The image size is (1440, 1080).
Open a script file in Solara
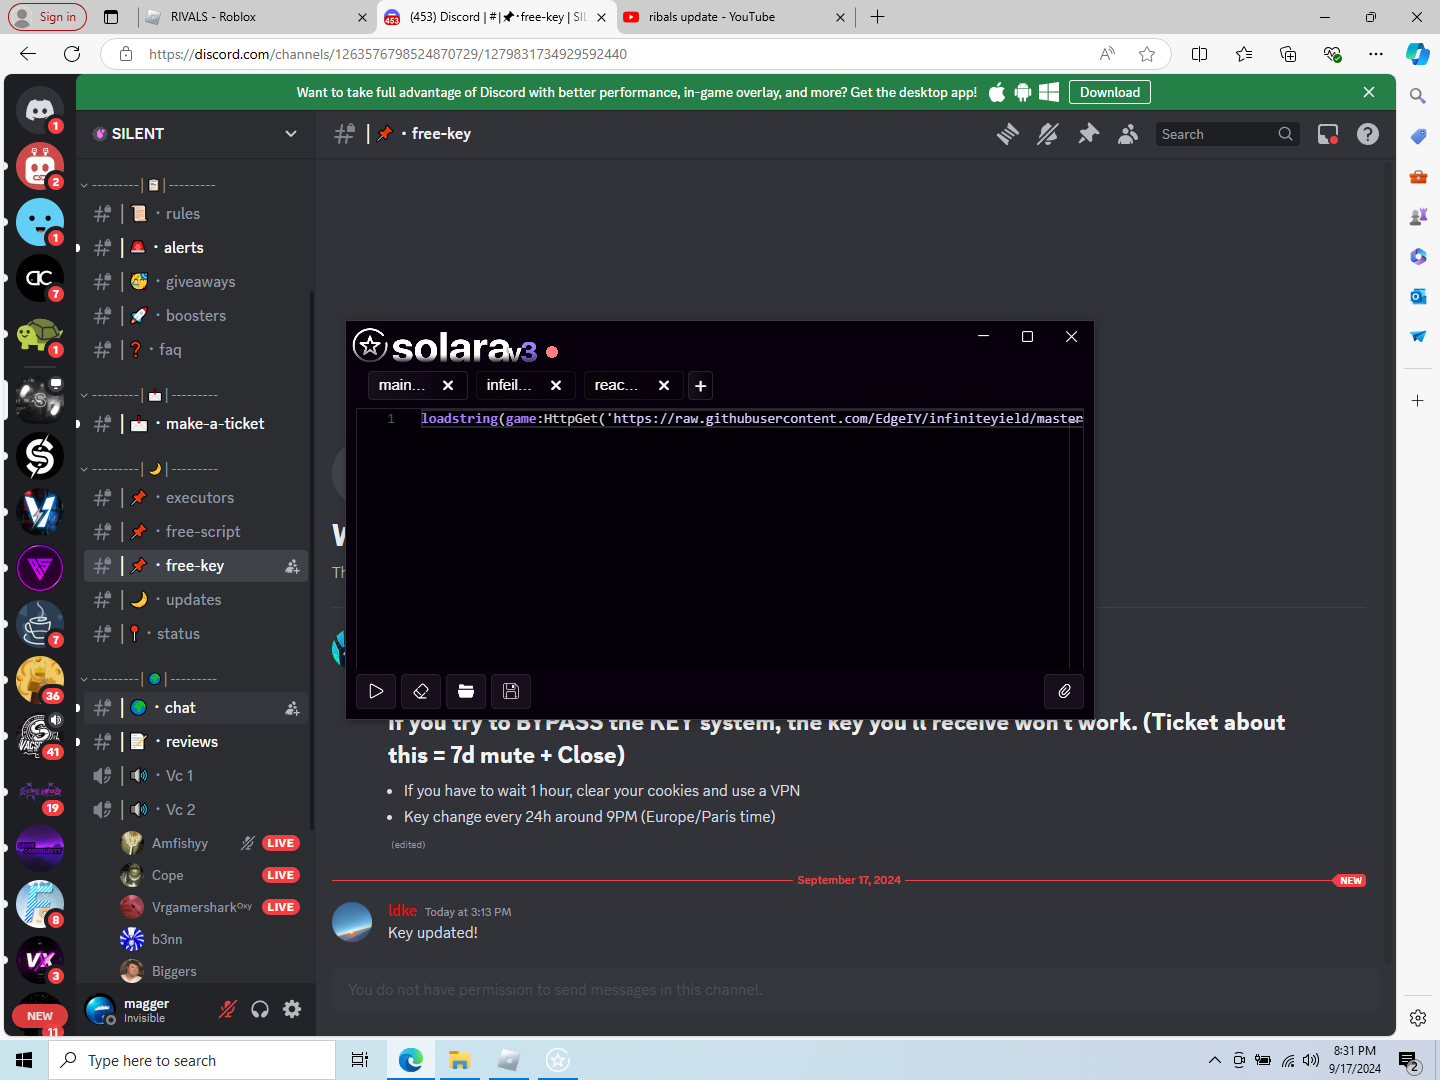(466, 691)
